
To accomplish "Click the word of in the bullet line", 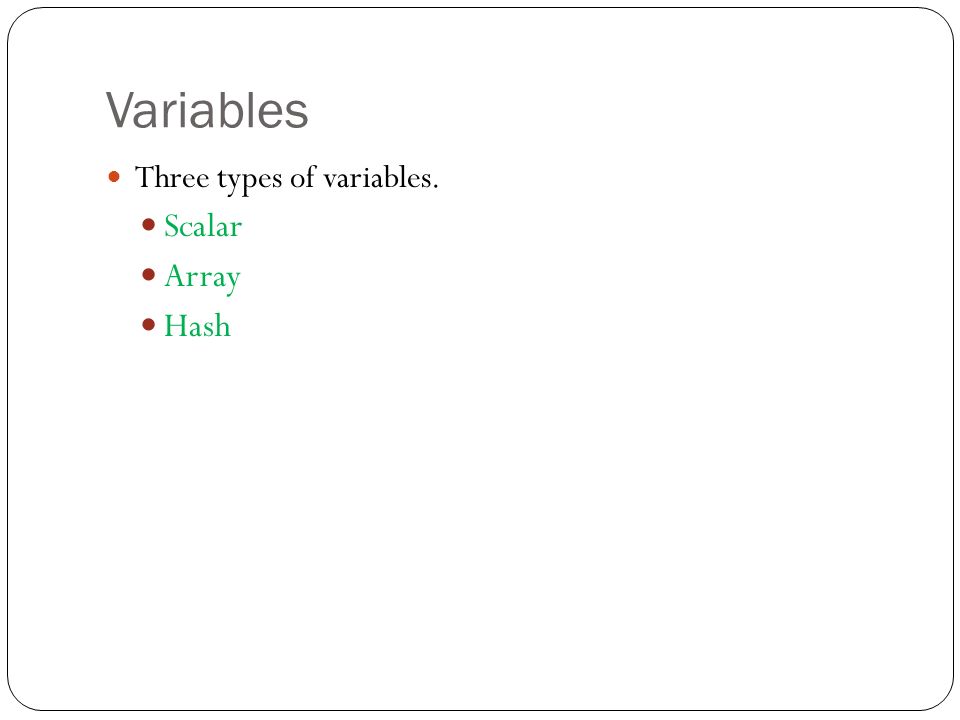I will pyautogui.click(x=302, y=177).
